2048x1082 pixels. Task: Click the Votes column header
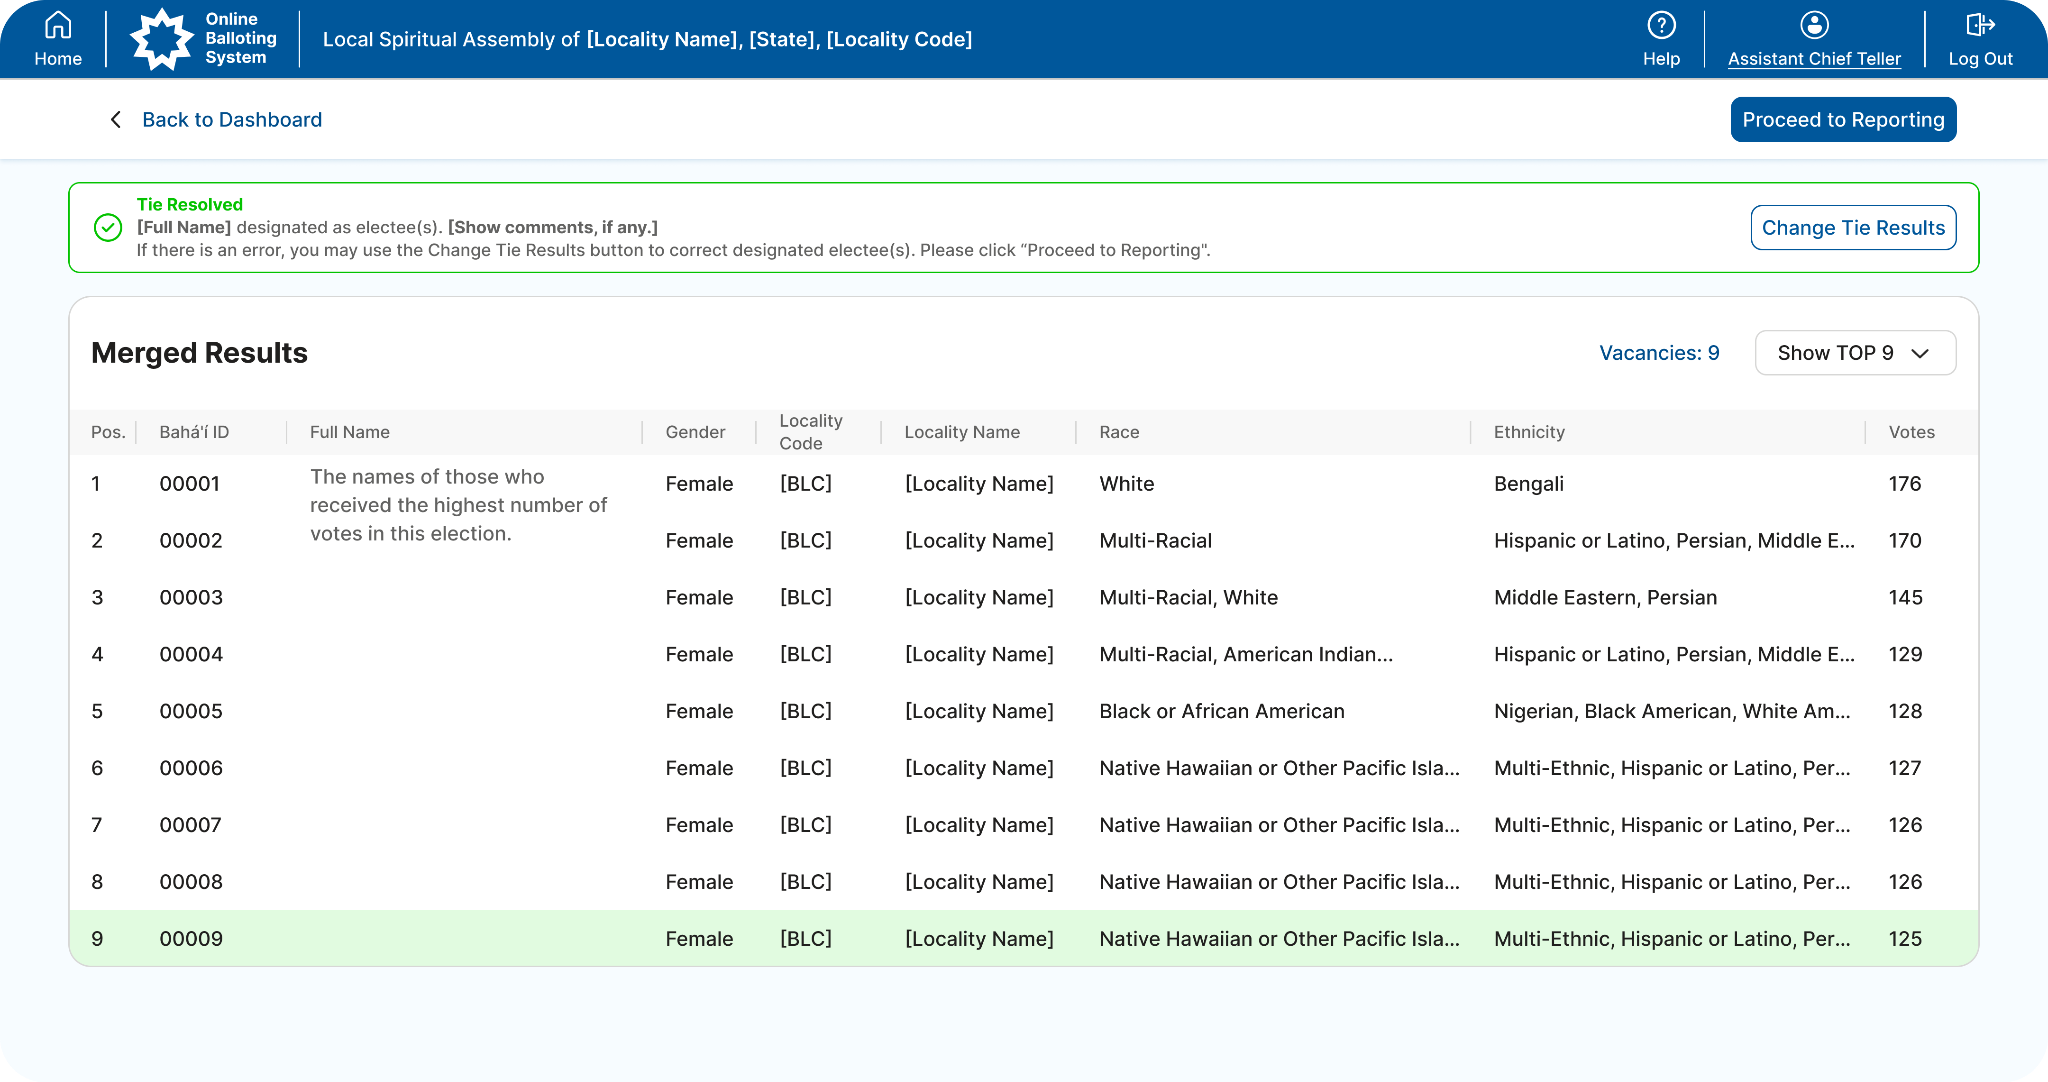[x=1911, y=432]
